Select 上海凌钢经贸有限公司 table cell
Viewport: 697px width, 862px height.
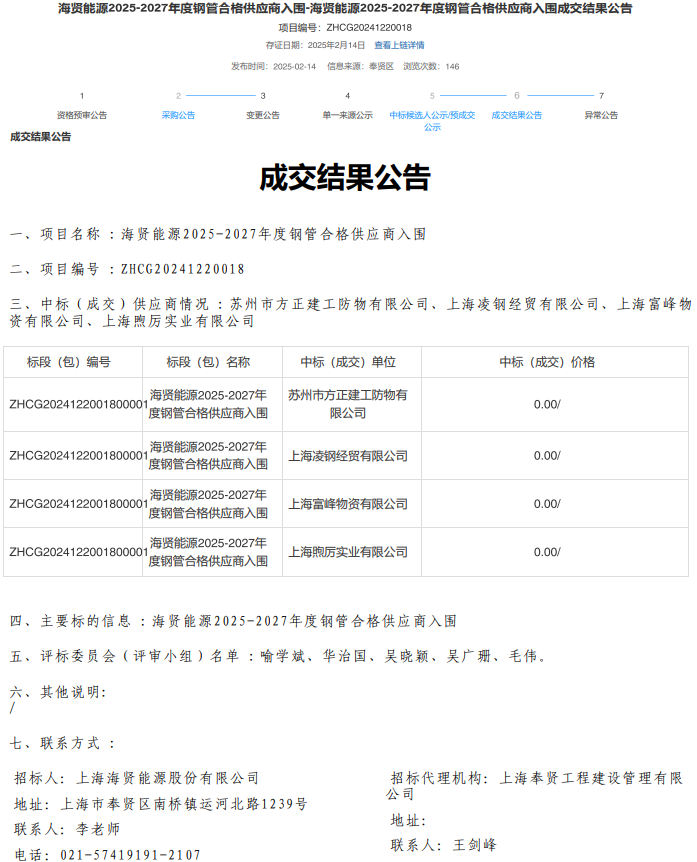347,456
